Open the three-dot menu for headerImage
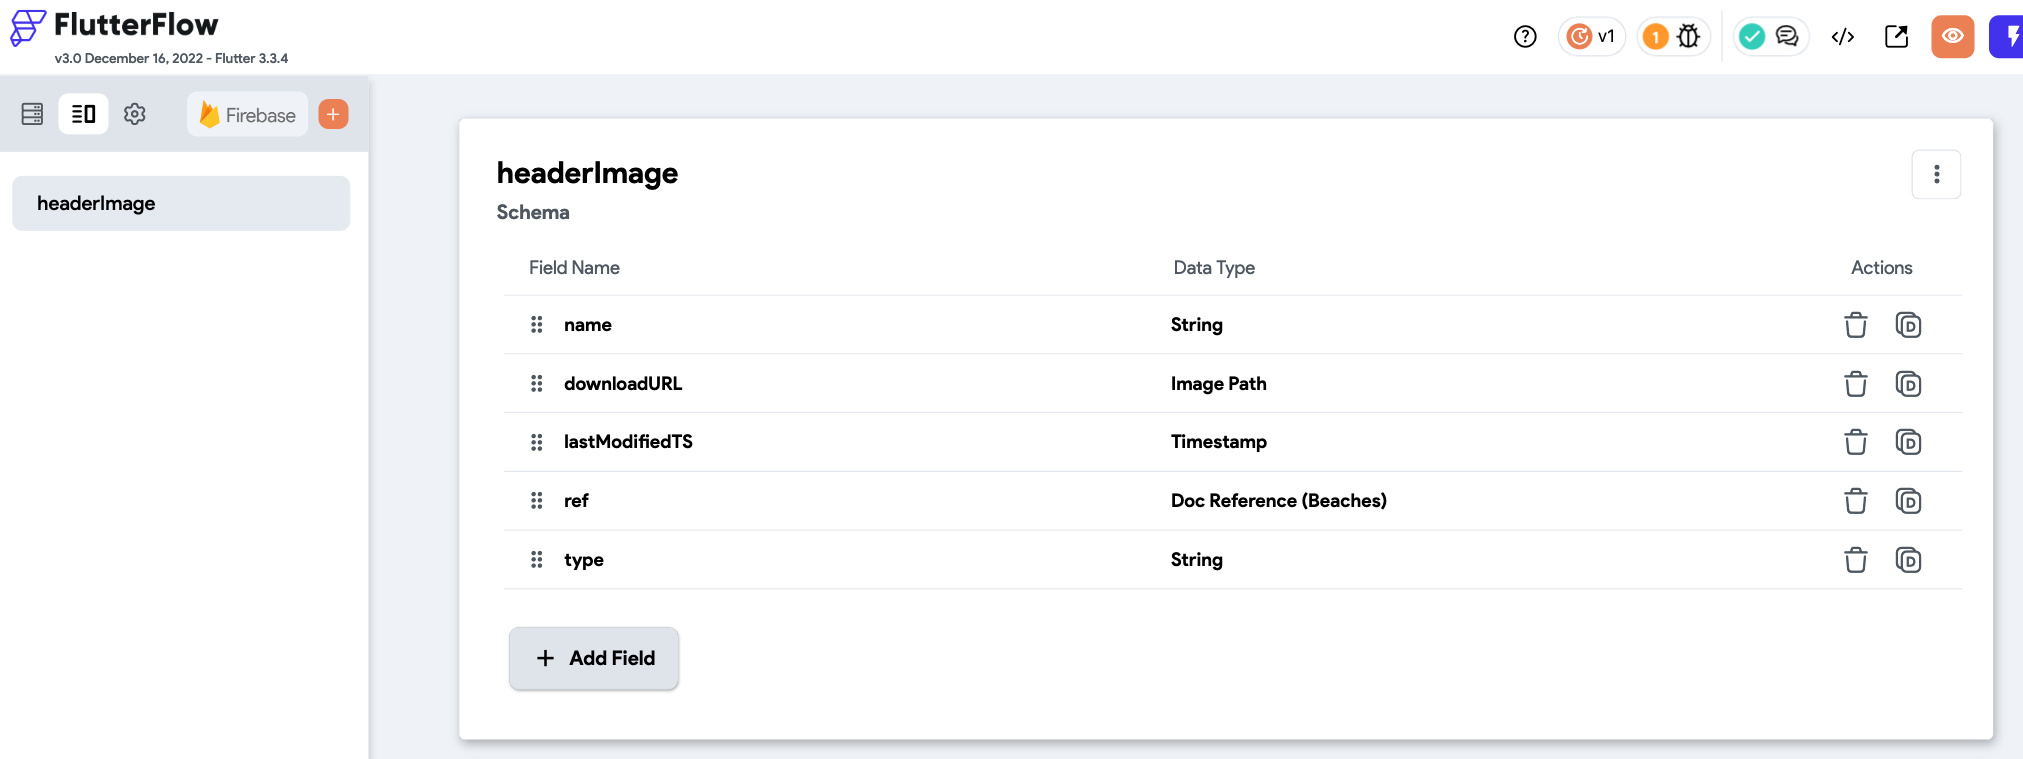The width and height of the screenshot is (2023, 759). click(x=1936, y=175)
